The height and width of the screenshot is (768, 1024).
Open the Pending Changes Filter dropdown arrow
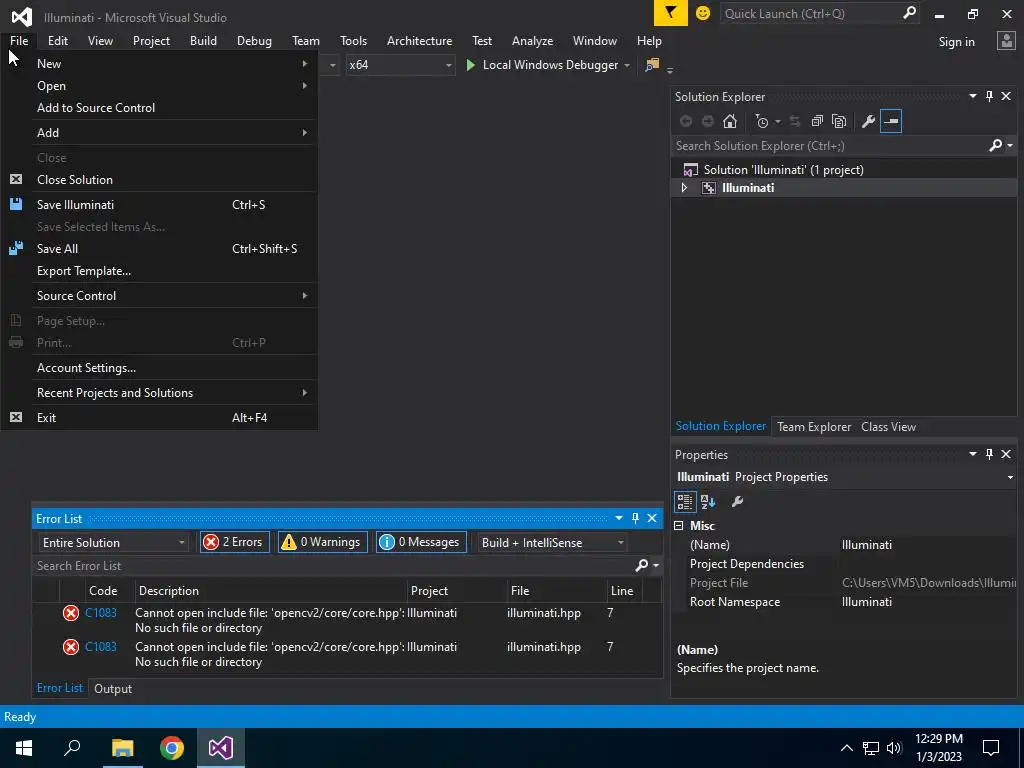(x=777, y=121)
